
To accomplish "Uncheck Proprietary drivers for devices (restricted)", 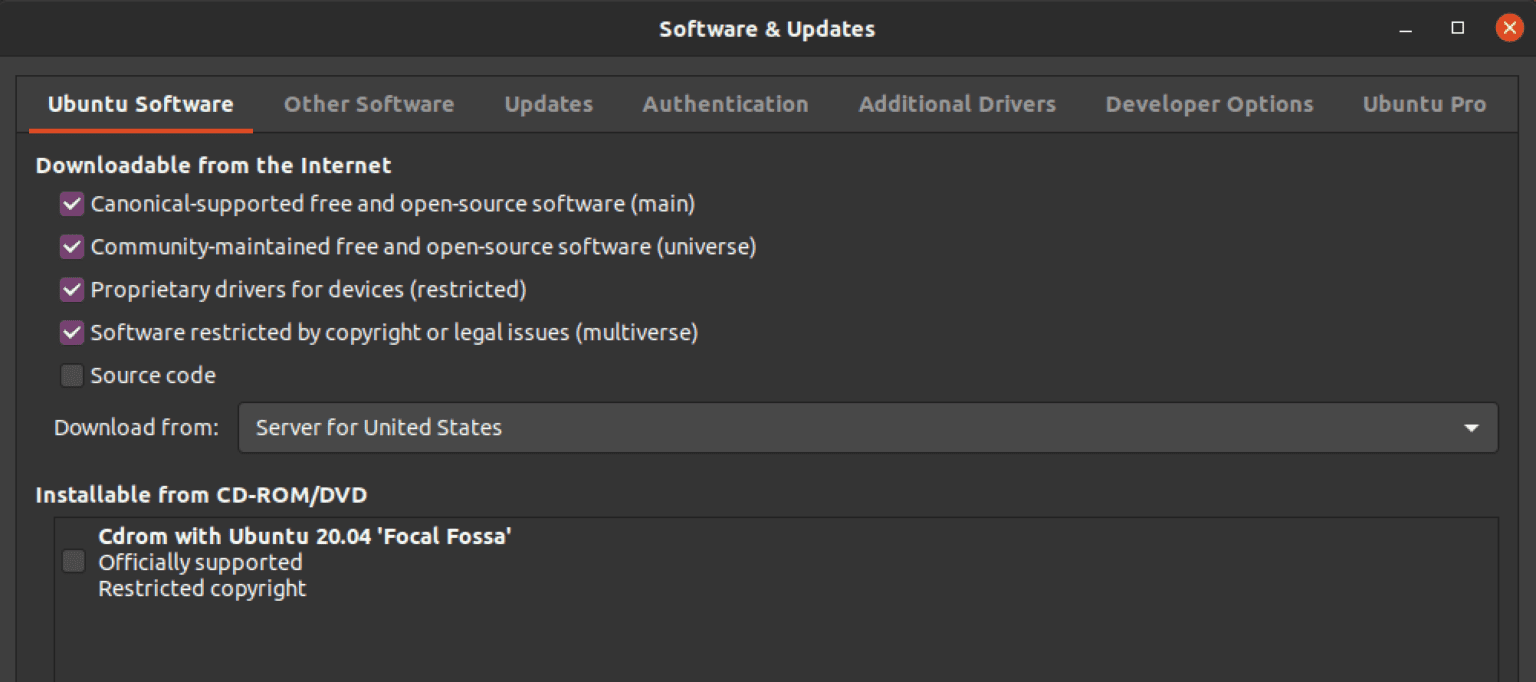I will point(71,289).
